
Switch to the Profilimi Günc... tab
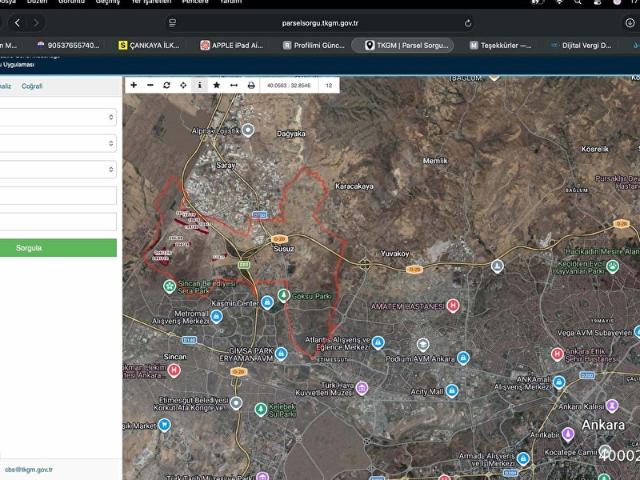[314, 45]
